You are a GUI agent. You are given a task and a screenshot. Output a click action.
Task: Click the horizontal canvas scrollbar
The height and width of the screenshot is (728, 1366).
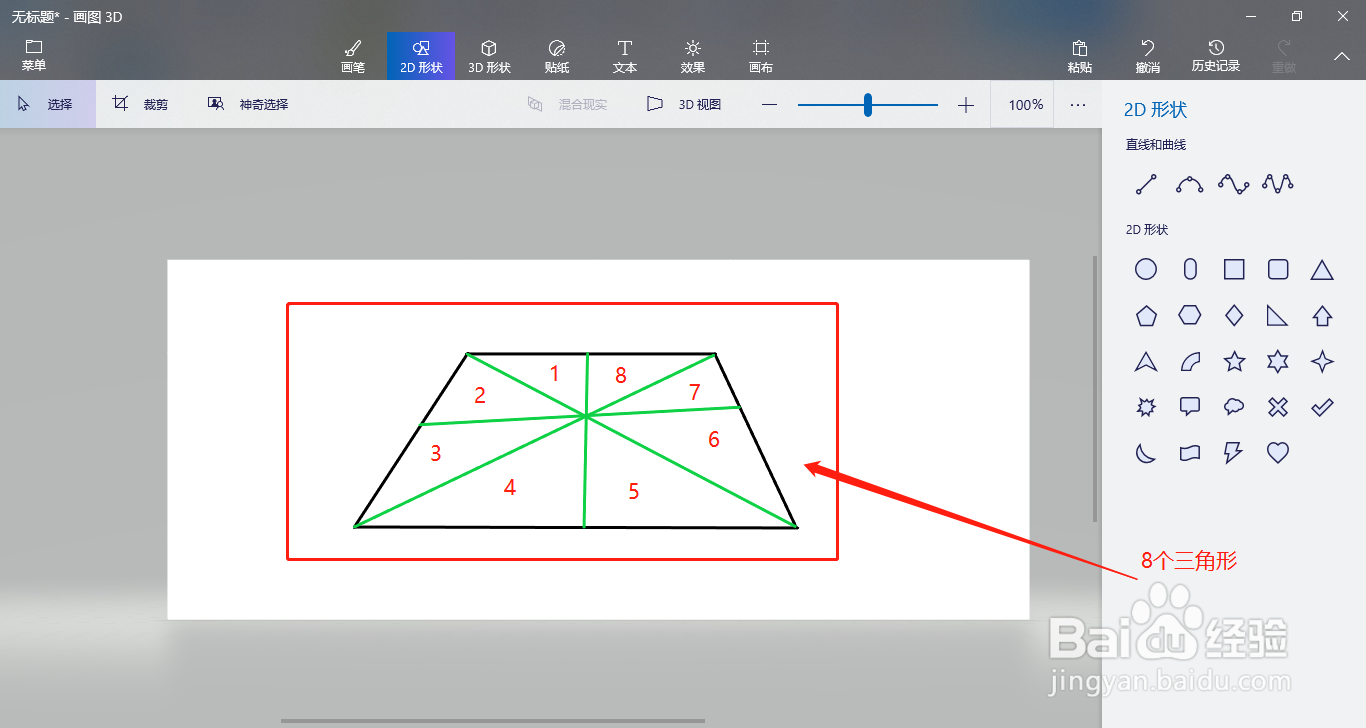click(493, 720)
